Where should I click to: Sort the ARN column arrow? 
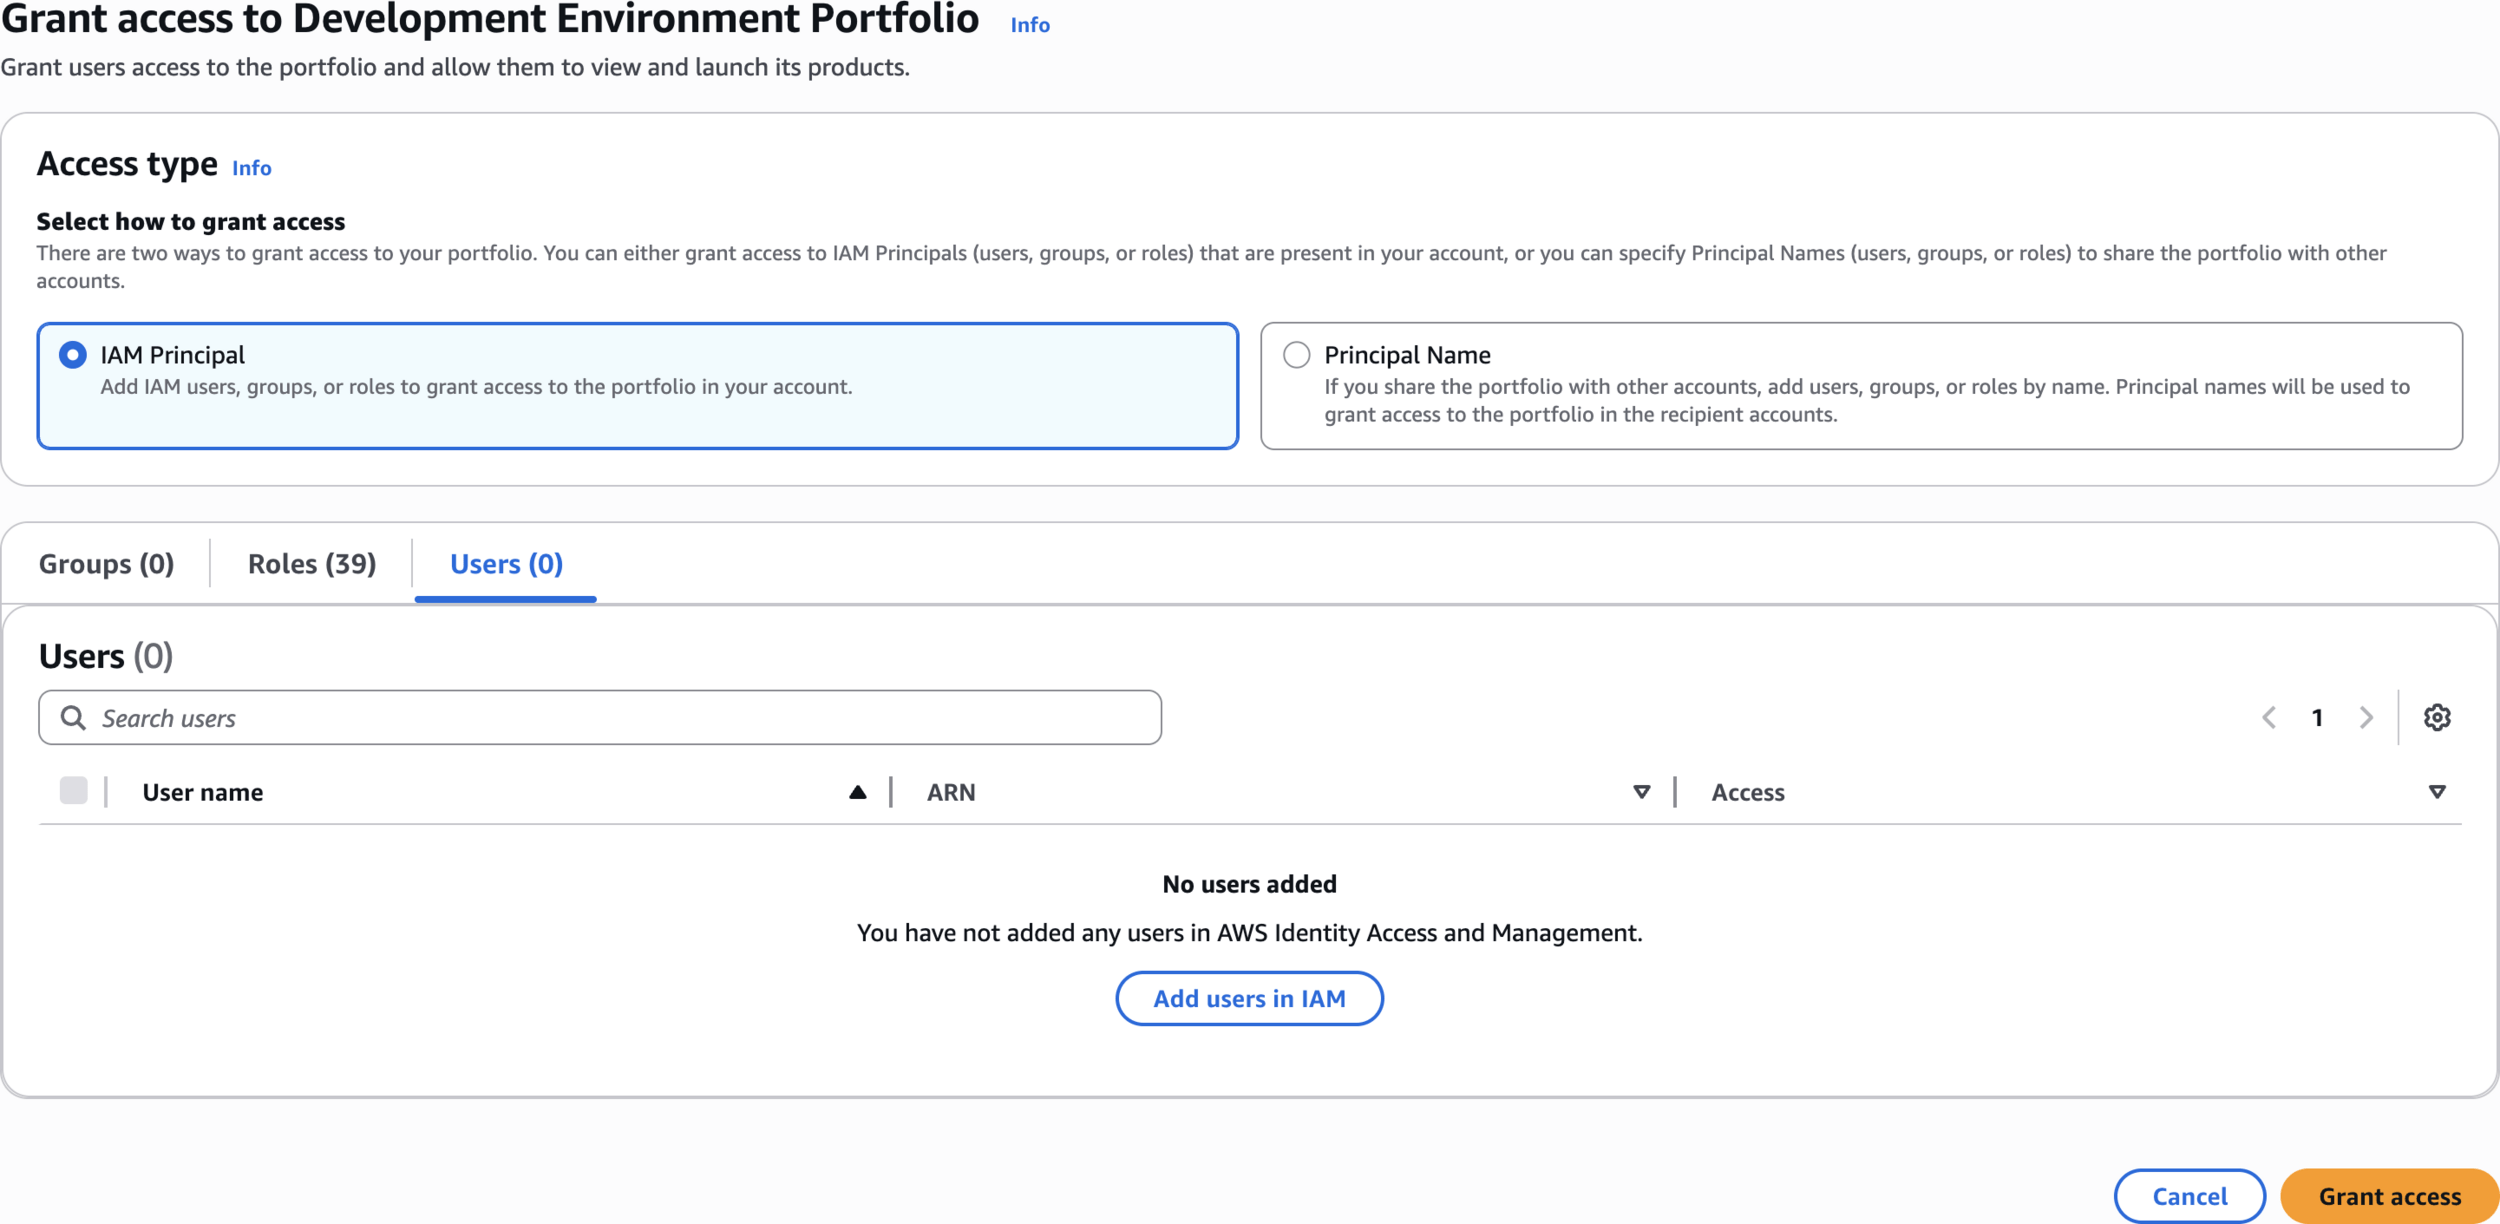(1641, 792)
